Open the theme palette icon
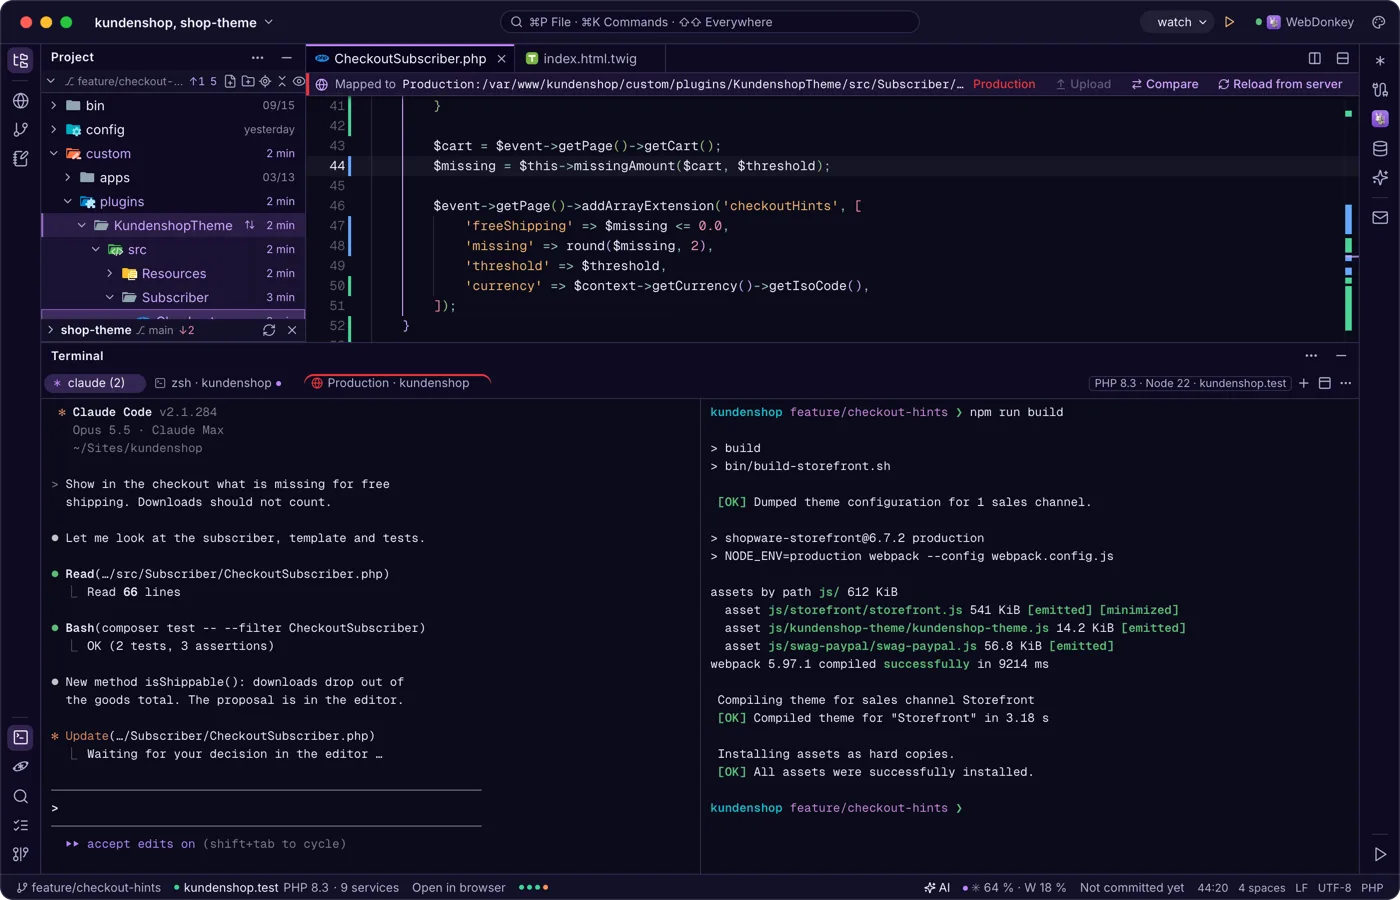This screenshot has width=1400, height=900. [1378, 22]
